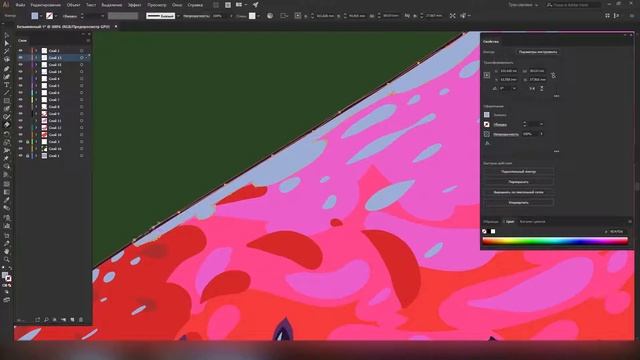640x360 pixels.
Task: Select the Line Segment tool
Action: coord(7,93)
